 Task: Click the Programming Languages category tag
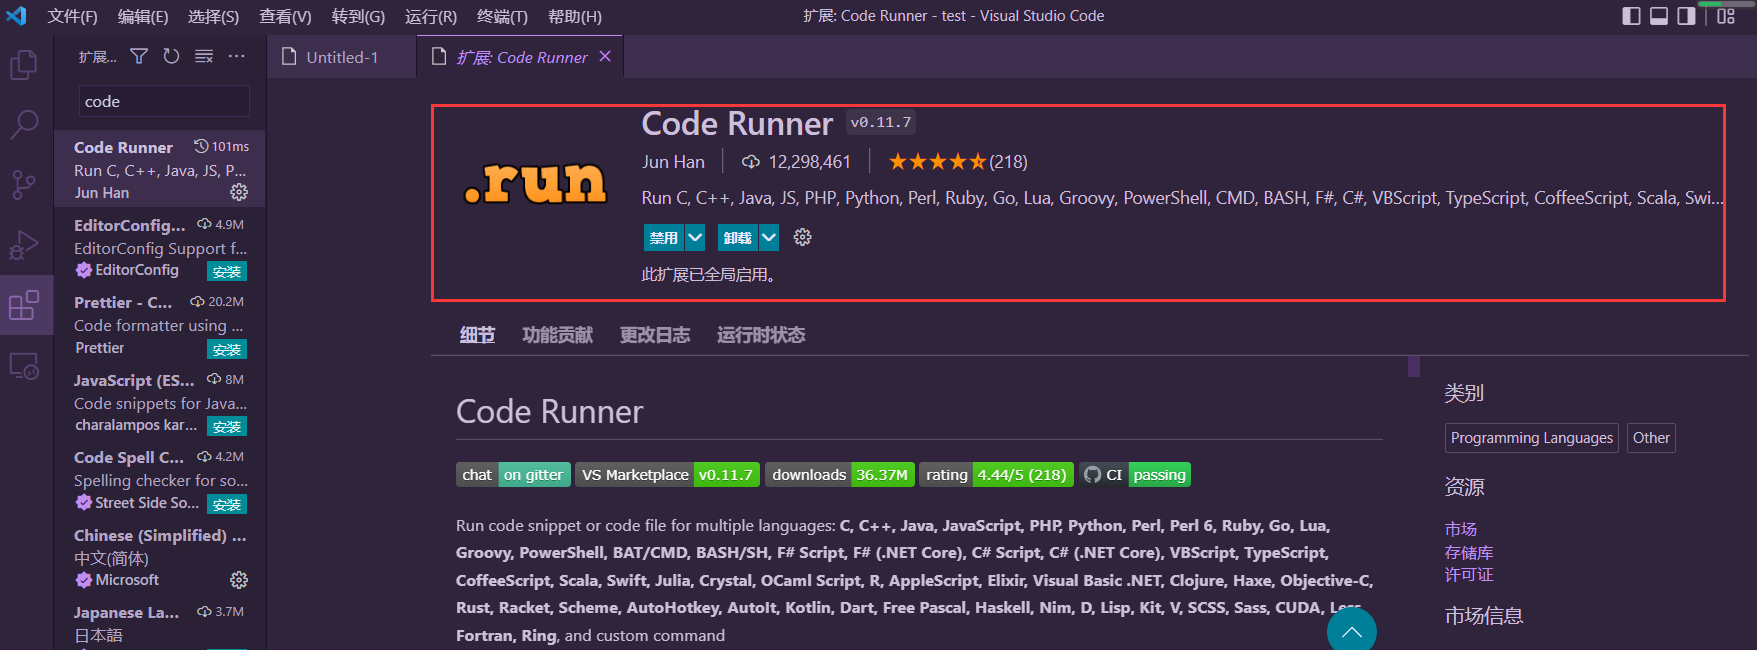click(x=1531, y=438)
